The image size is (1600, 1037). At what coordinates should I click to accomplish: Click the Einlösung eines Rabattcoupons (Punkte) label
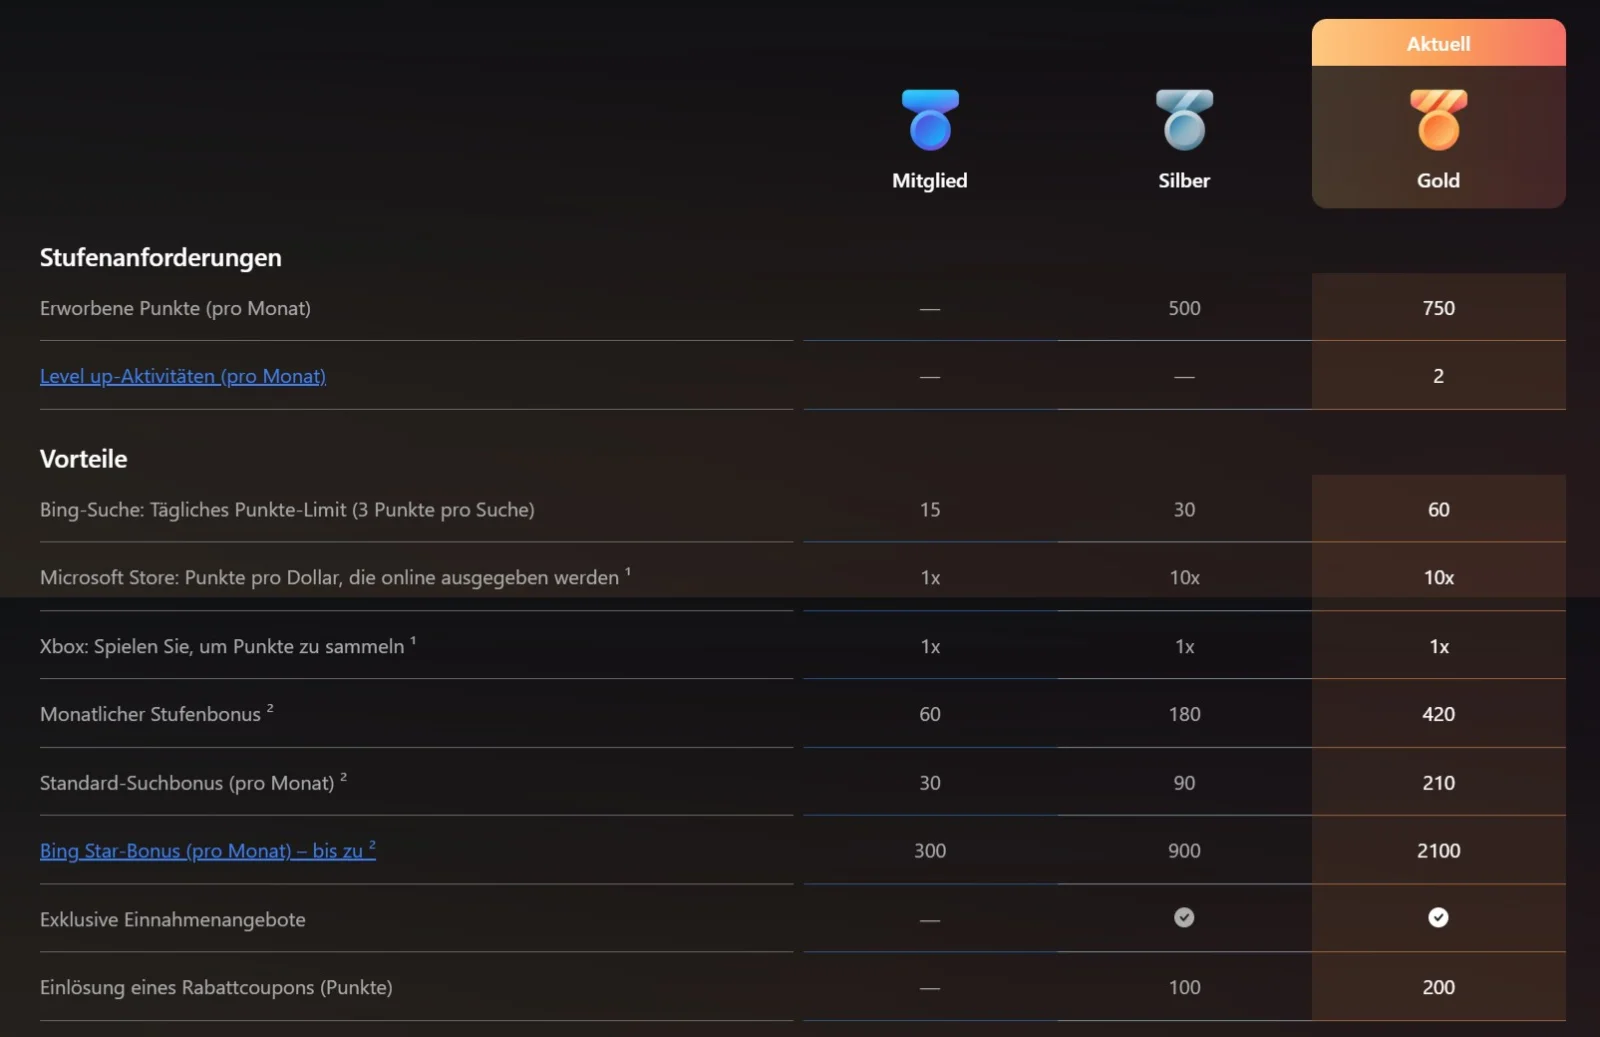tap(216, 987)
